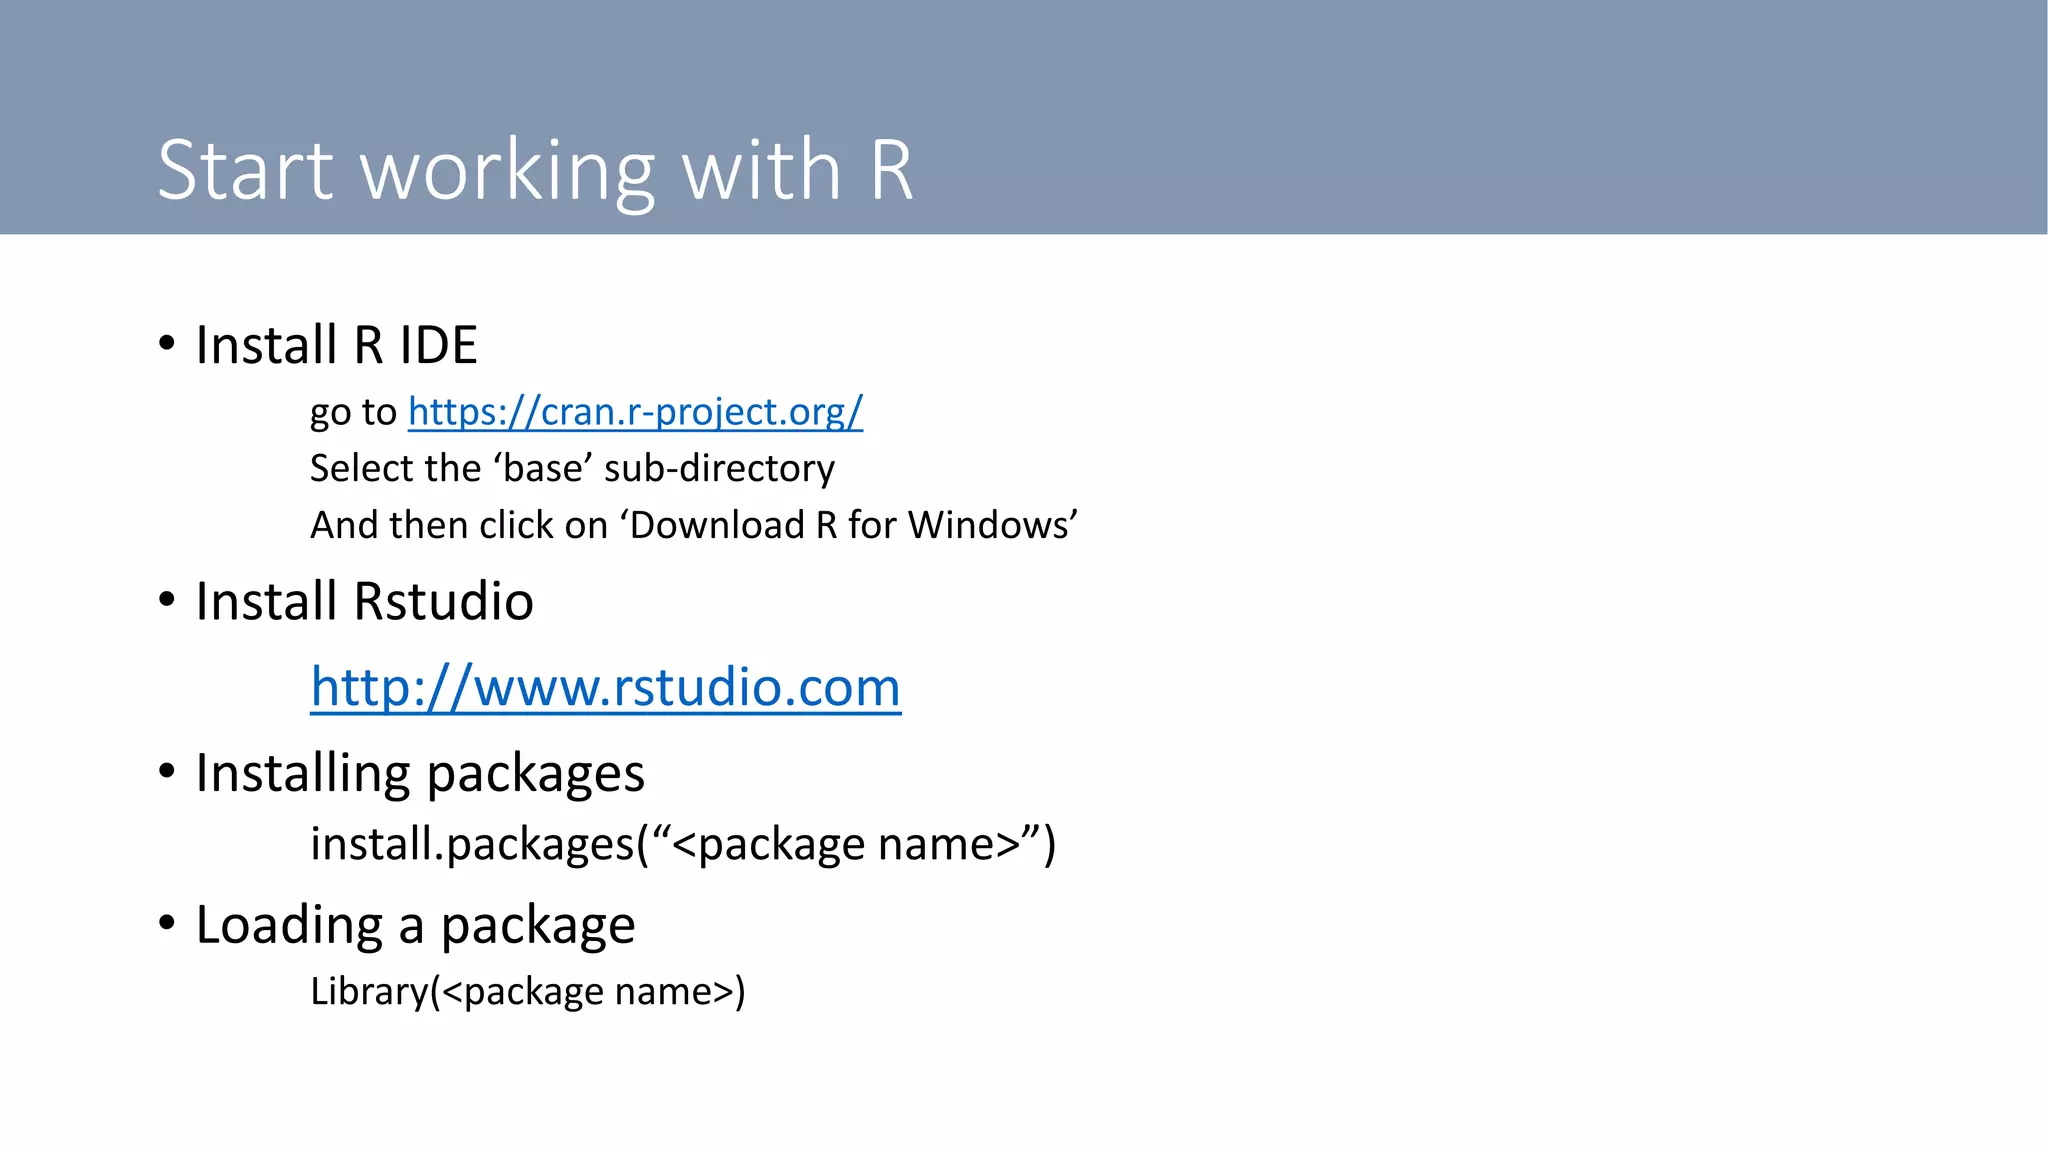This screenshot has height=1152, width=2048.
Task: Click 'Select the ‘base’ sub-directory' line
Action: [572, 468]
